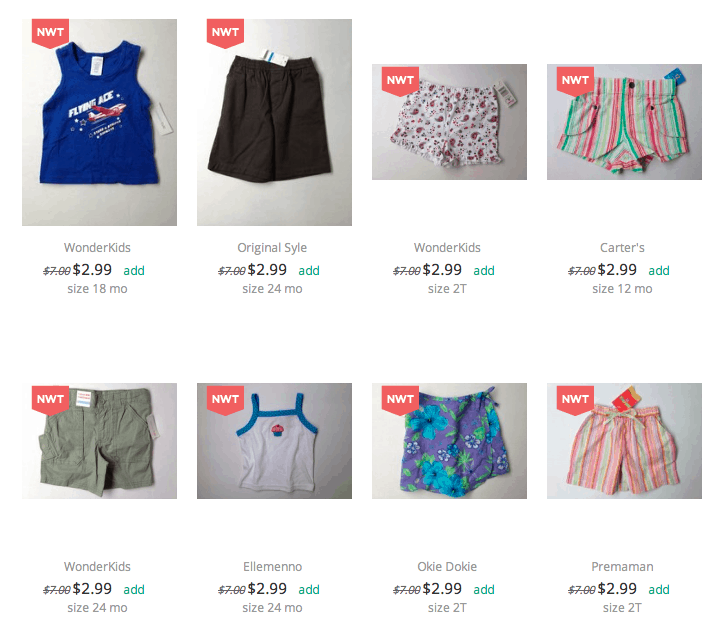Click the NWT badge on blue tank top

[x=50, y=33]
